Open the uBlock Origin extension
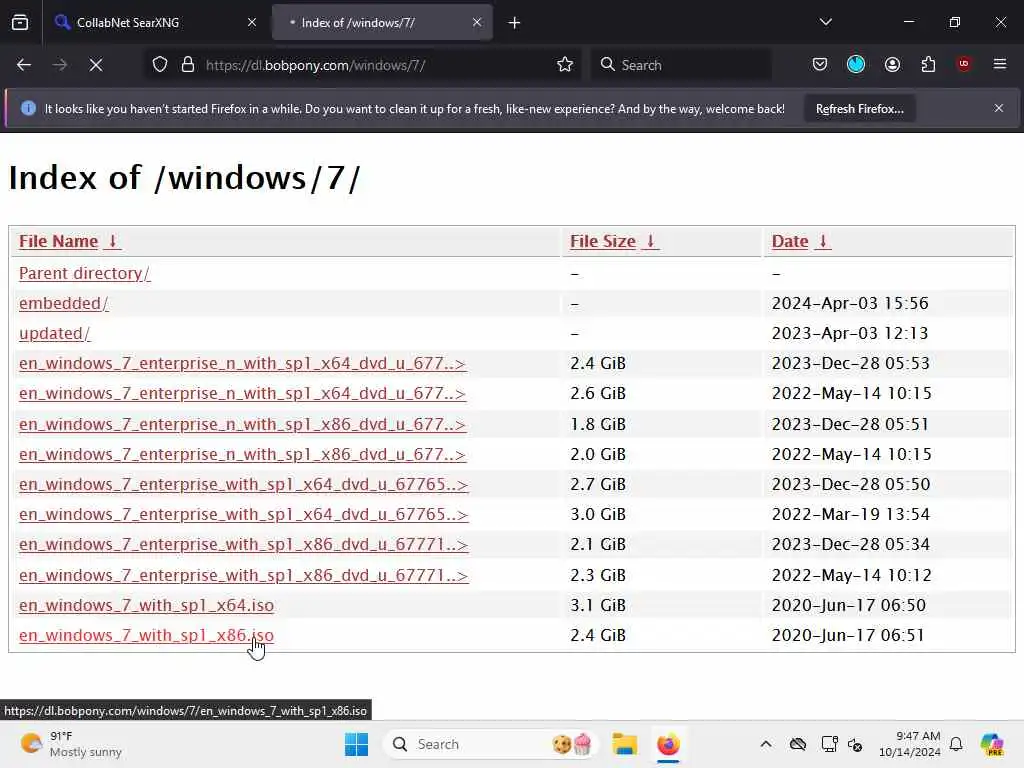The width and height of the screenshot is (1024, 768). point(964,64)
